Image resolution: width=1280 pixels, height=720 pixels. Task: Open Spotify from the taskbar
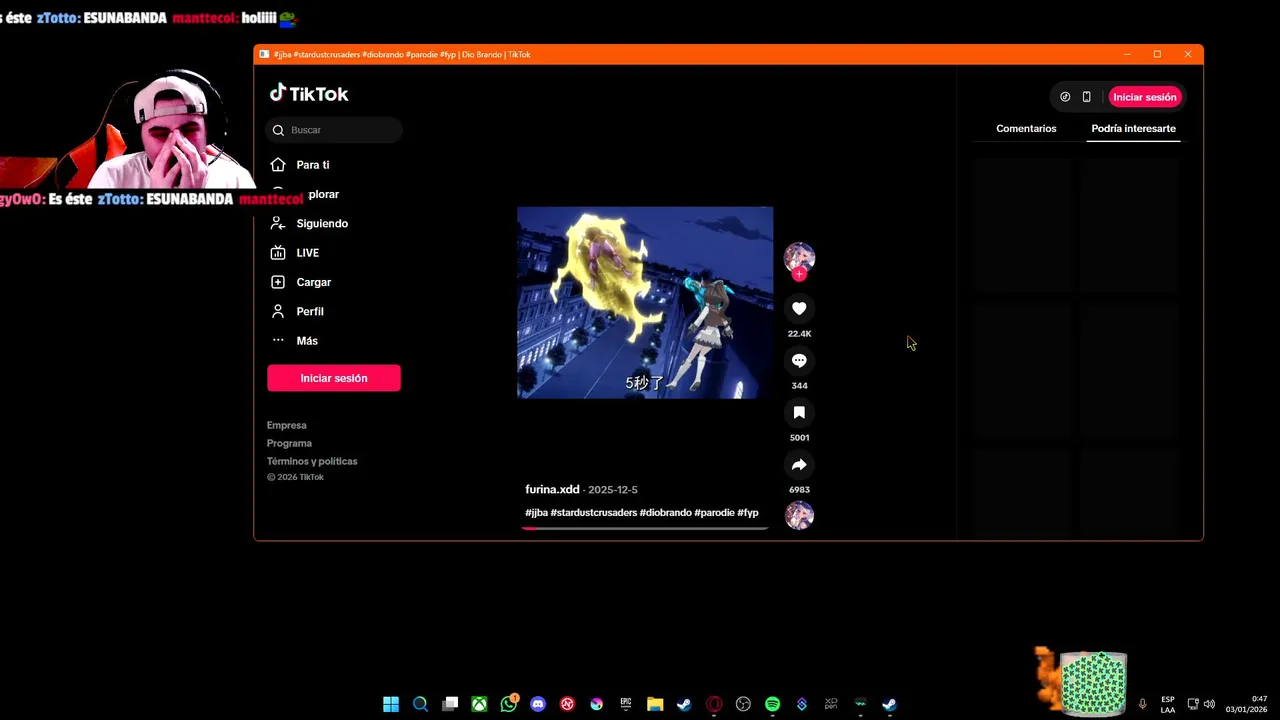(772, 704)
